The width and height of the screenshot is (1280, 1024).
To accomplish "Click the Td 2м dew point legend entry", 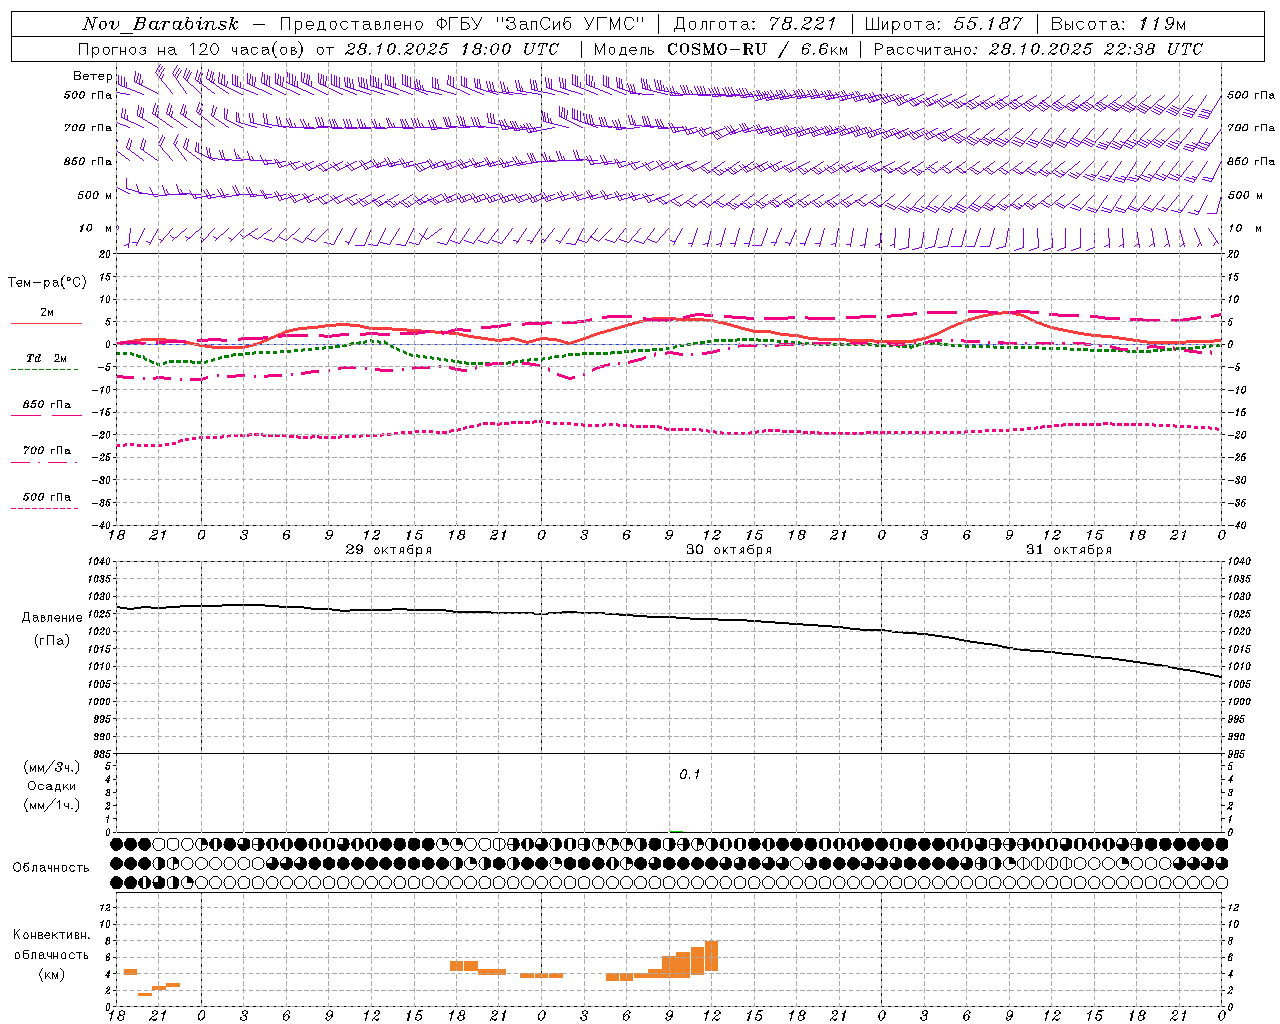I will [x=47, y=358].
